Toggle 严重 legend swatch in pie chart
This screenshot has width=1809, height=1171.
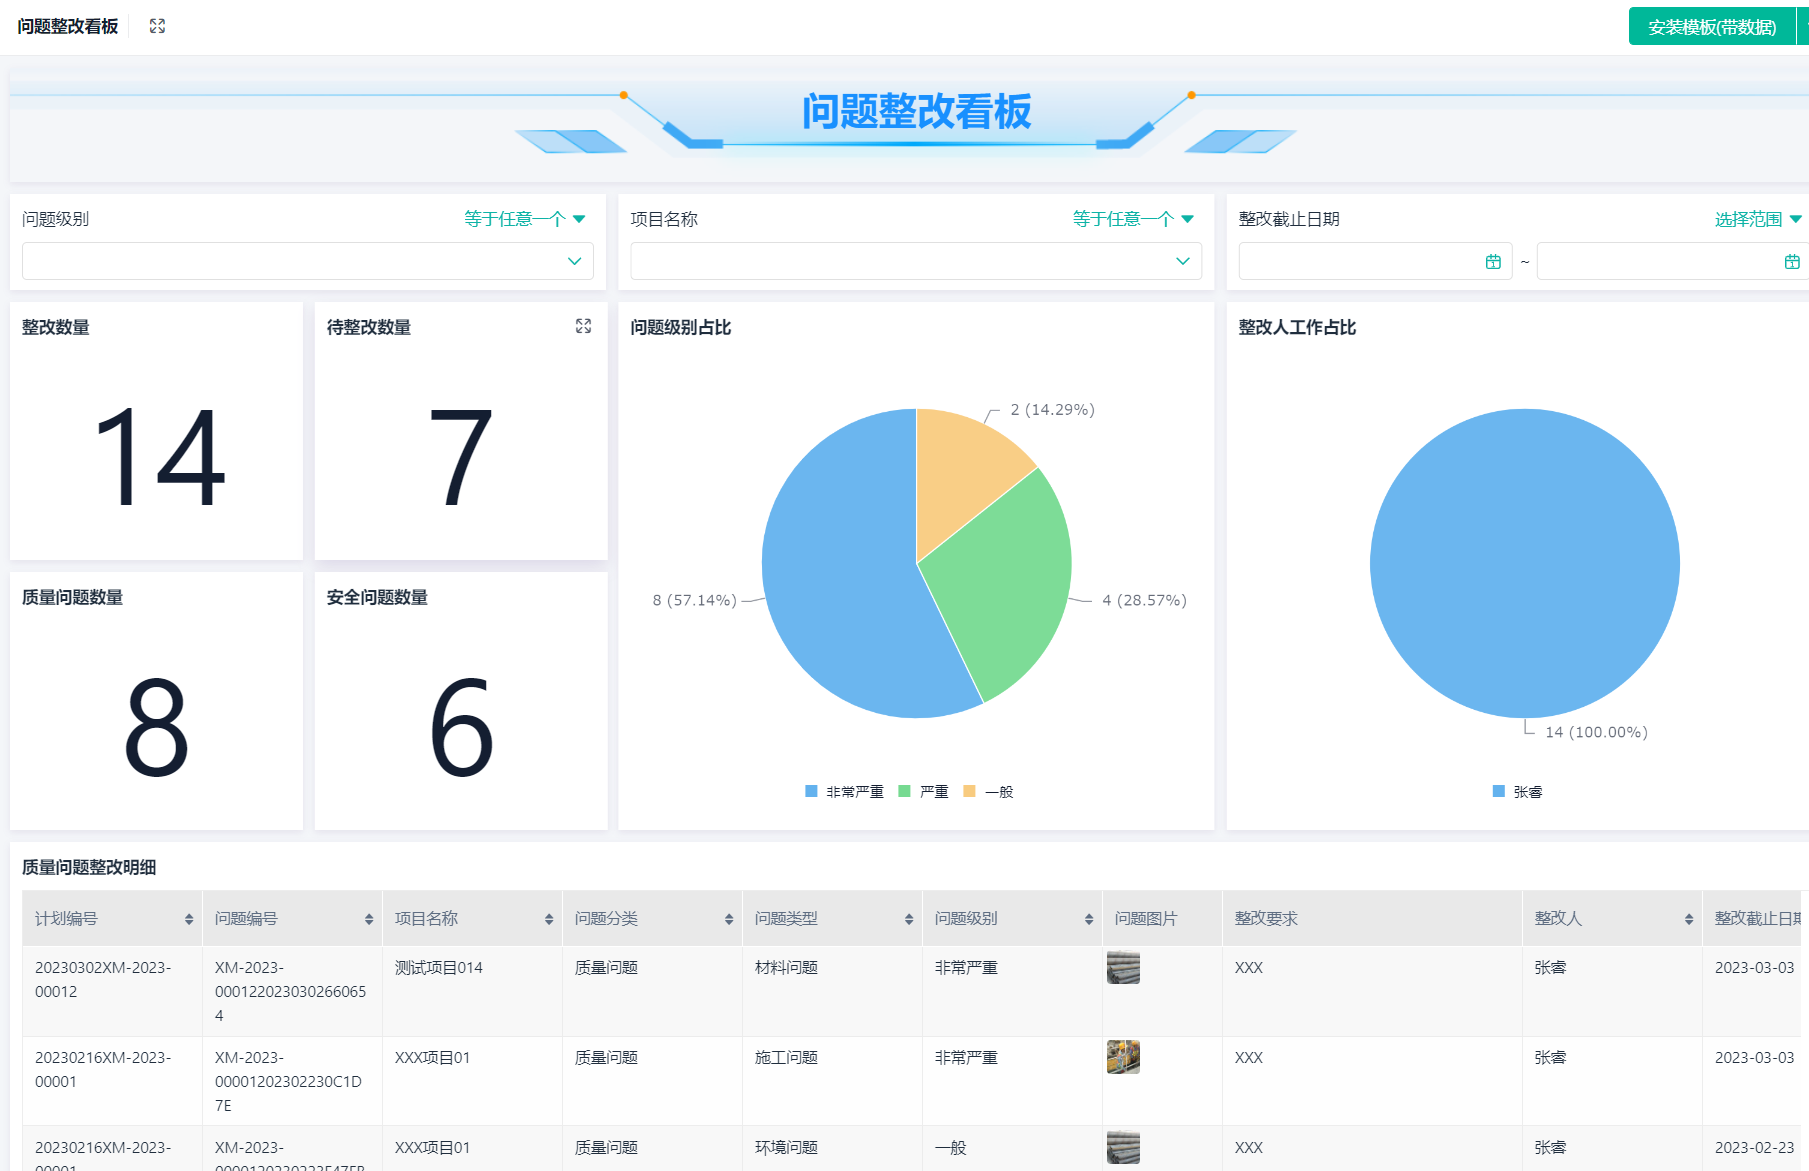click(904, 791)
